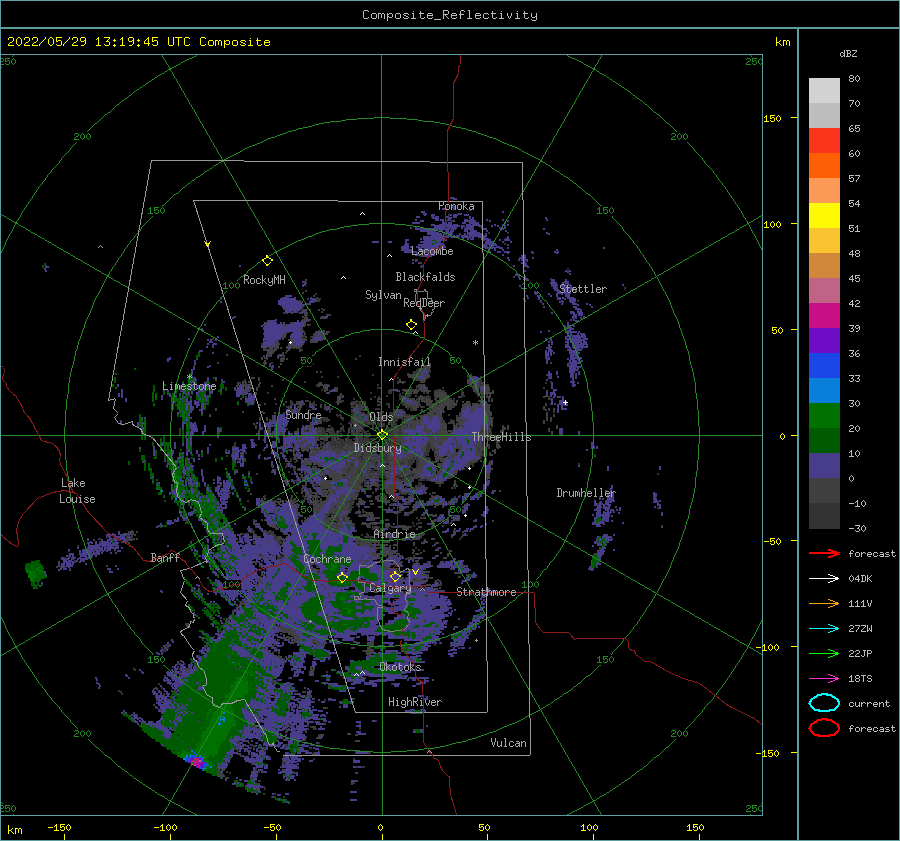This screenshot has height=841, width=900.
Task: Click the yellow diamond marker under Cochrane
Action: (x=343, y=577)
